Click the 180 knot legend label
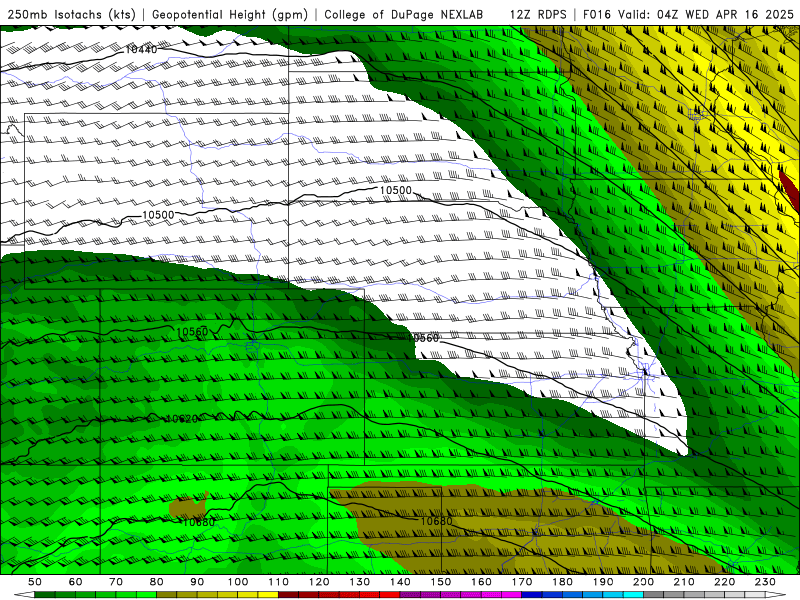This screenshot has width=800, height=600. point(562,582)
